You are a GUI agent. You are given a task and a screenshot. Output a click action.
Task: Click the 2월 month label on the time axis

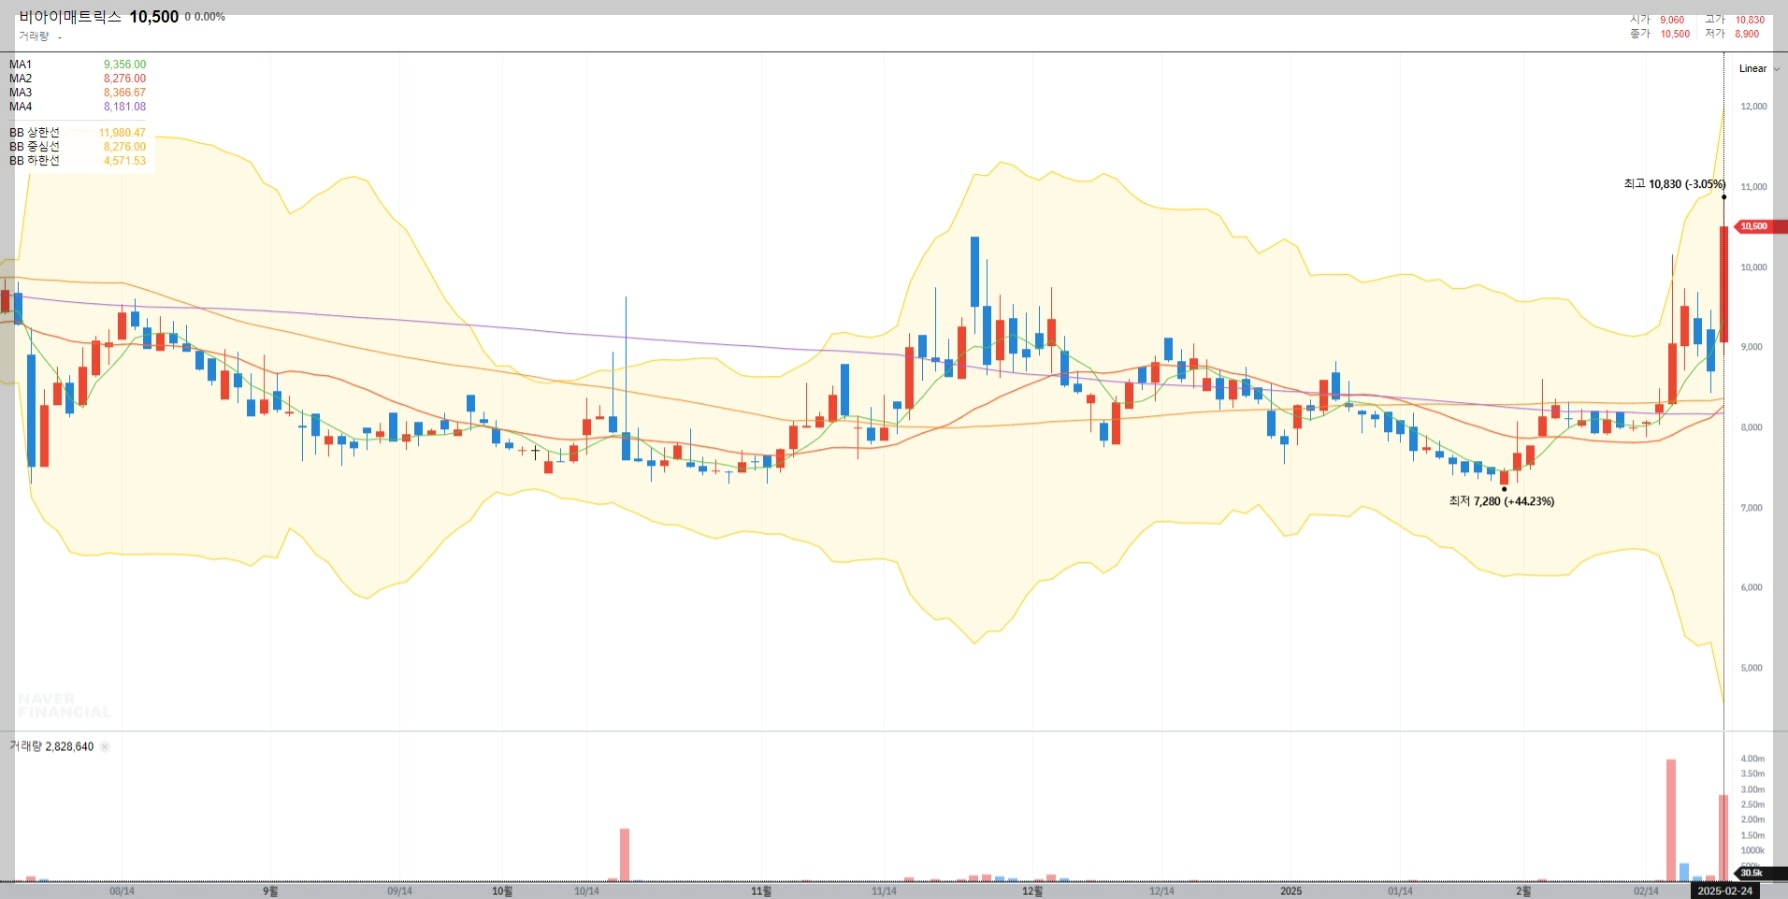(1523, 891)
